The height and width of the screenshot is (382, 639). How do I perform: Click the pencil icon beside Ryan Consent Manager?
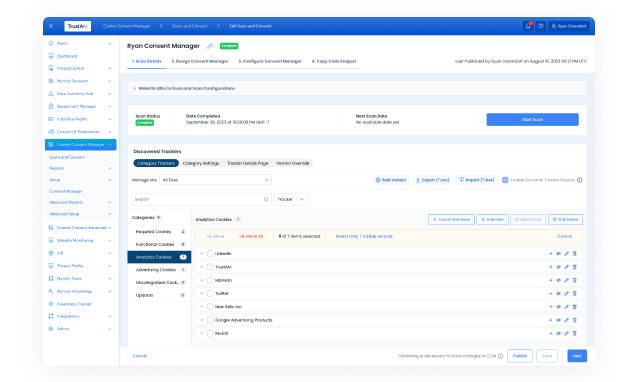click(209, 46)
